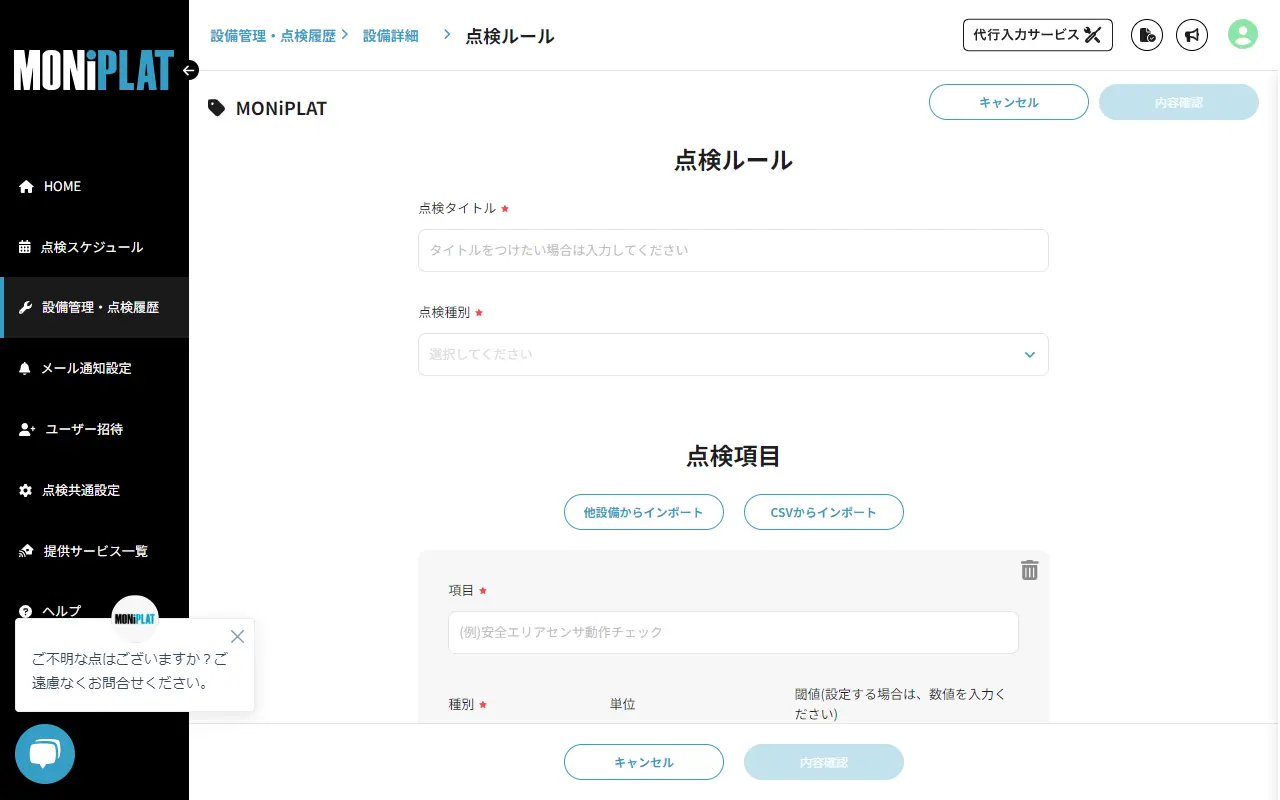This screenshot has width=1280, height=800.
Task: Open ユーザー招待 user-invite icon
Action: coord(24,429)
